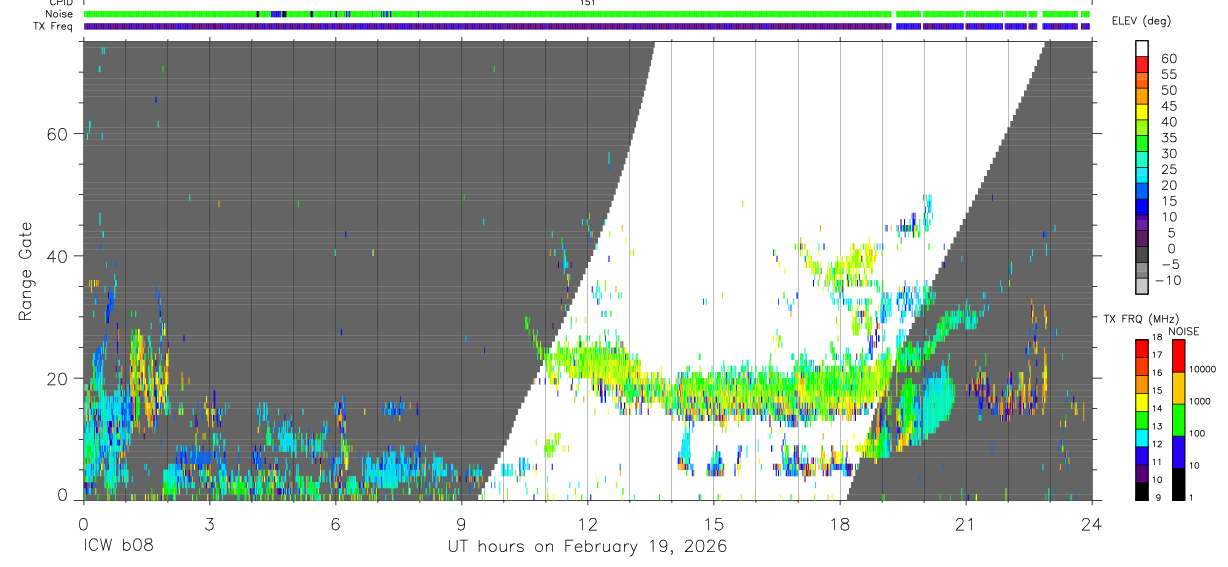Pick the light gray bottom swatch on ELEV colorbar
The image size is (1228, 567).
(x=1142, y=286)
